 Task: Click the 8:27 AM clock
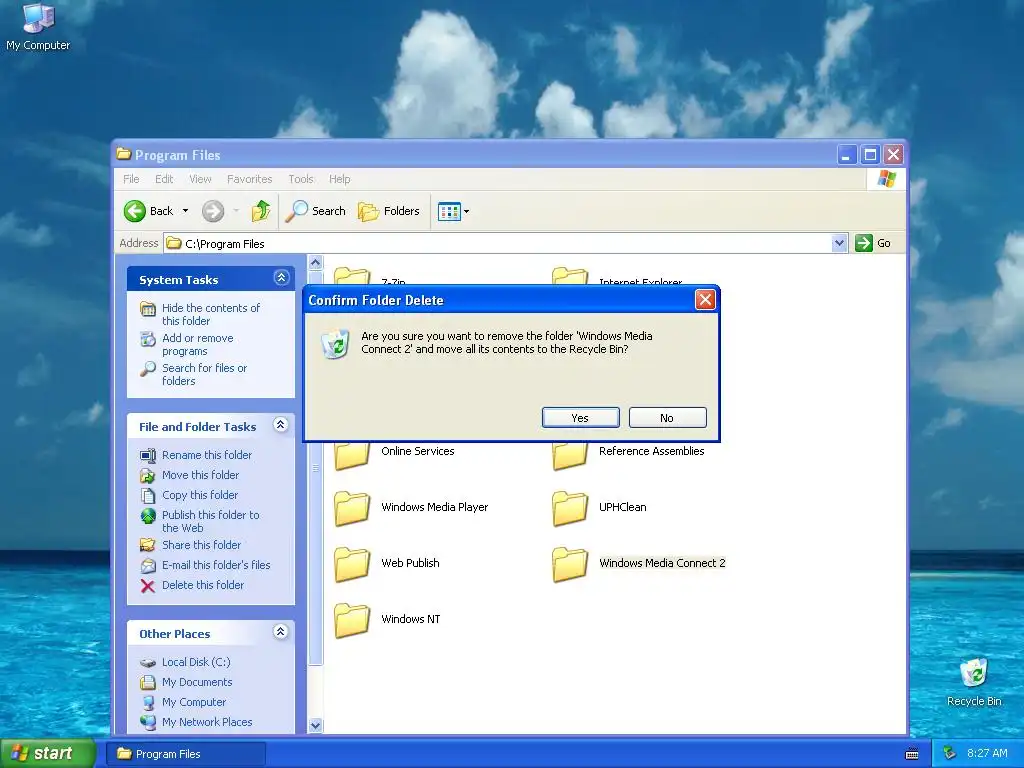click(x=987, y=753)
